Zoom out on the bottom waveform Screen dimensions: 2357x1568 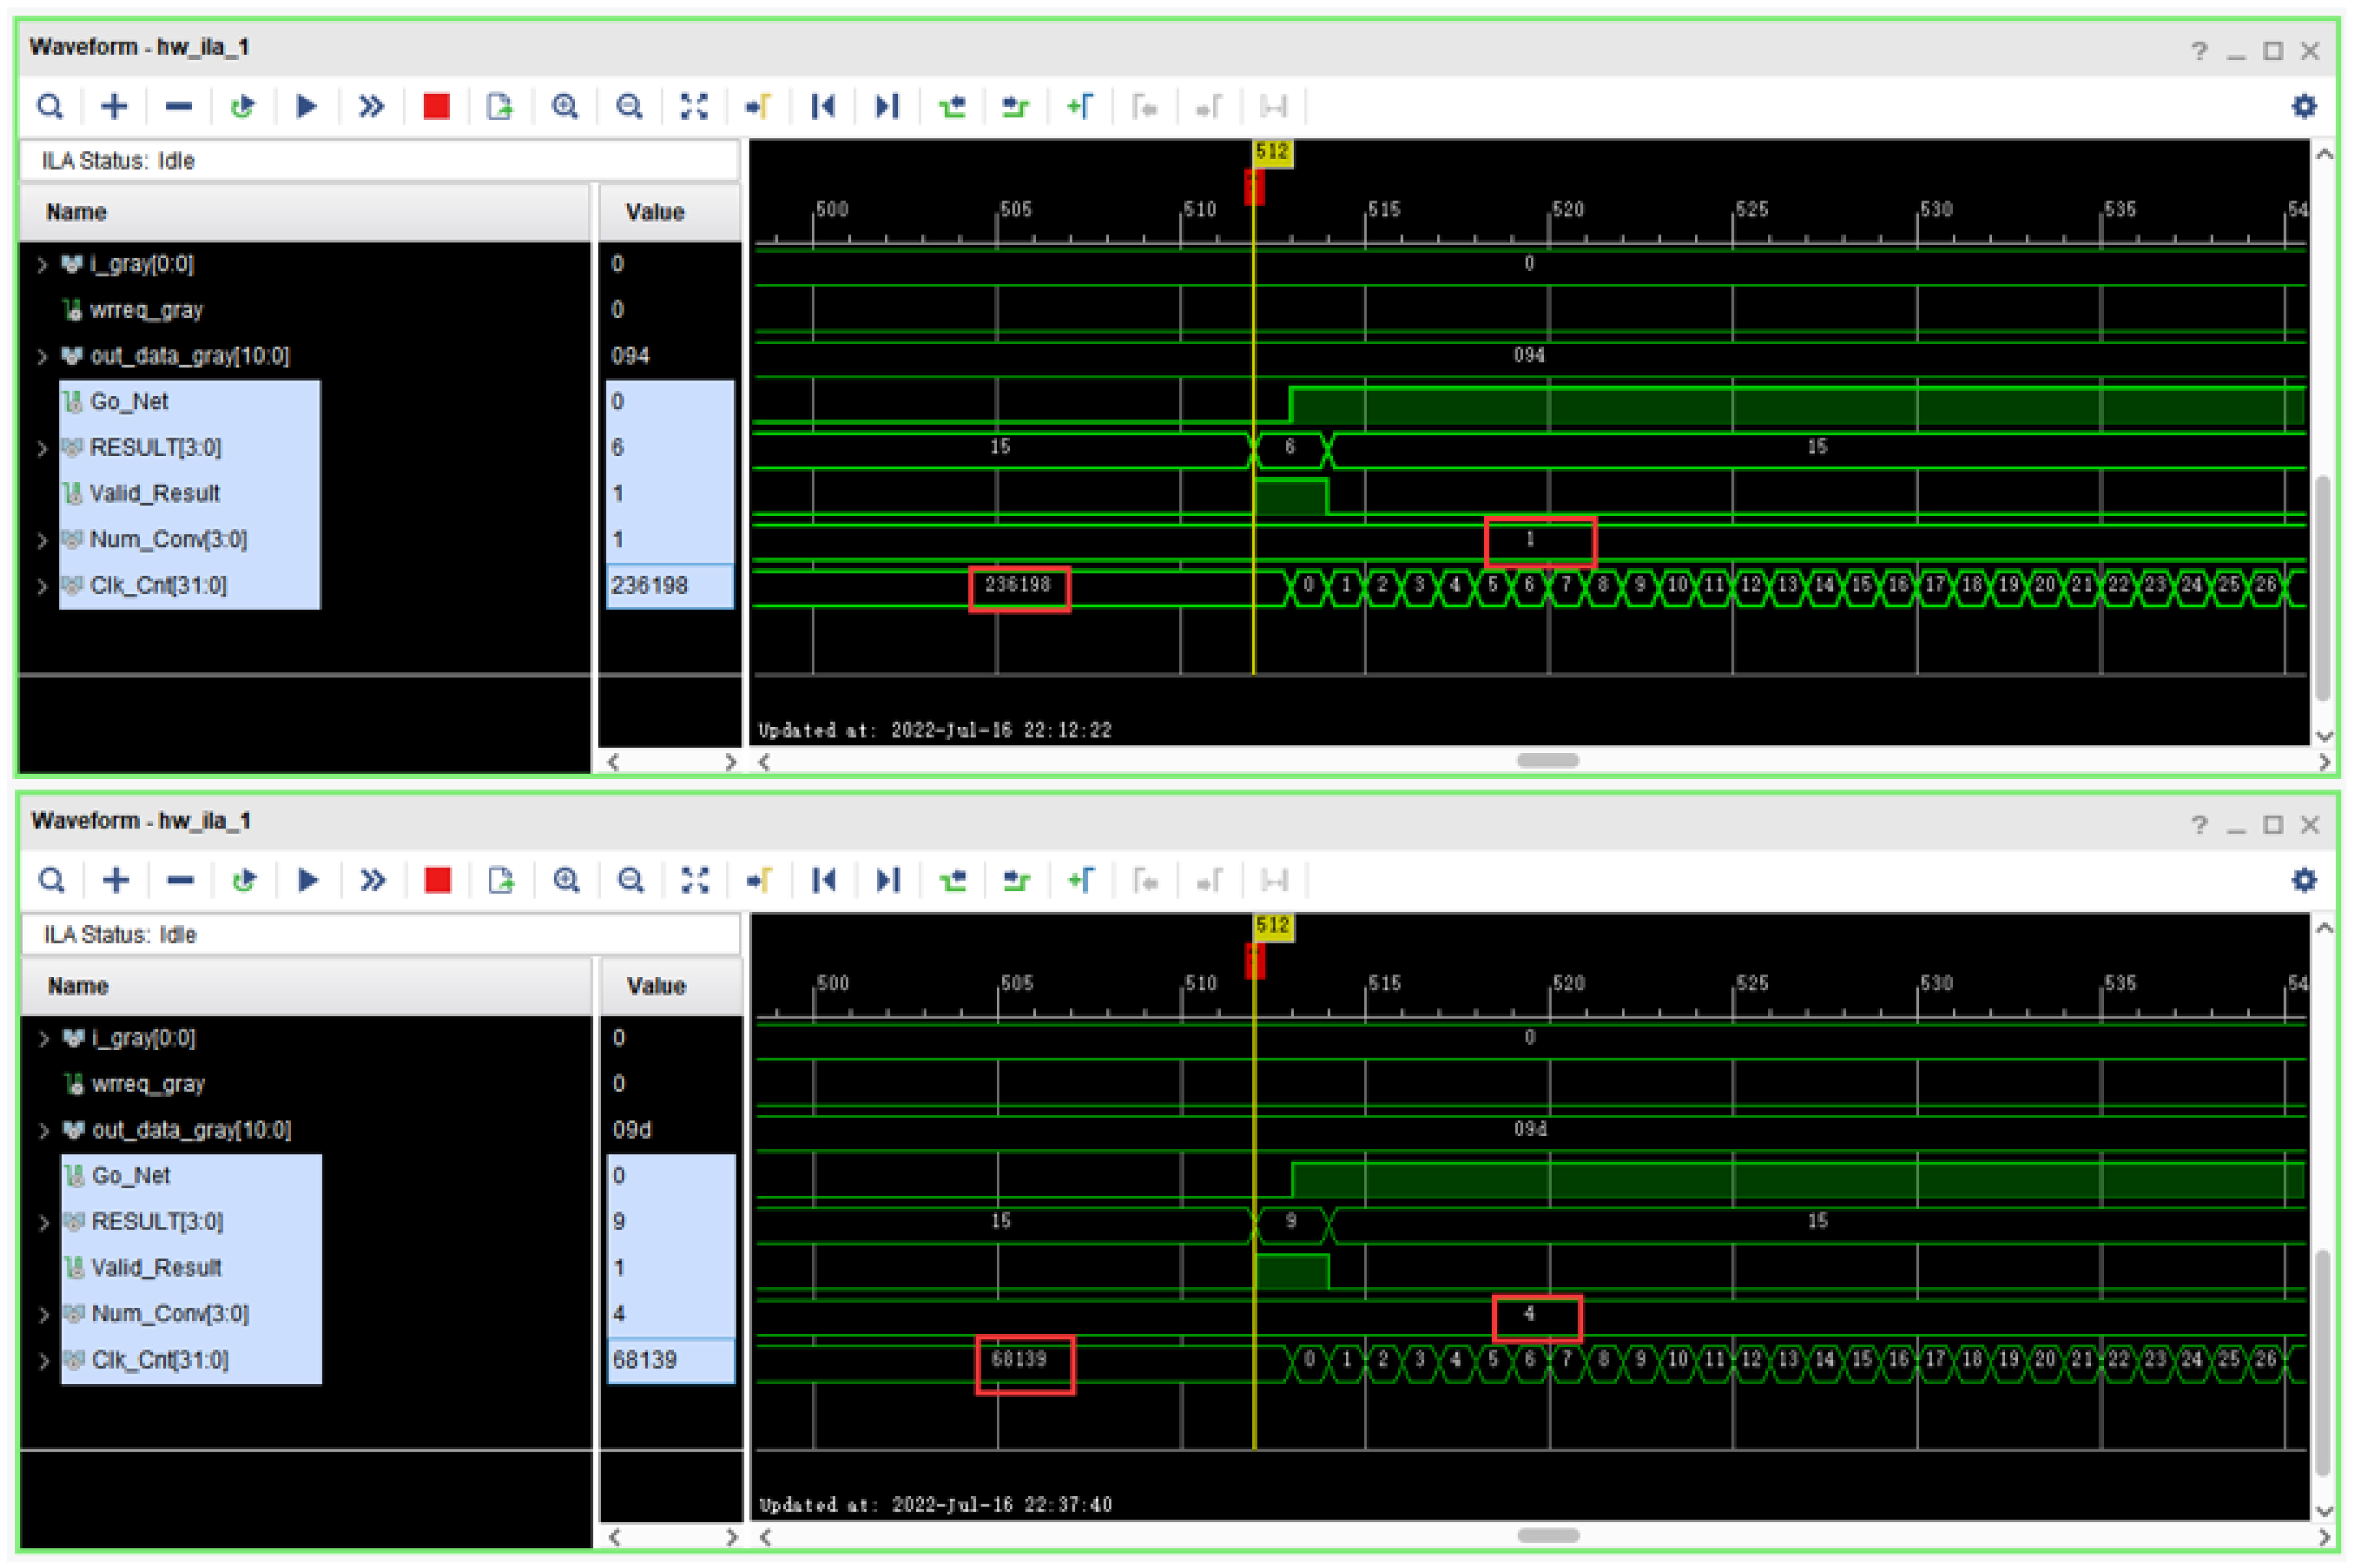coord(630,880)
